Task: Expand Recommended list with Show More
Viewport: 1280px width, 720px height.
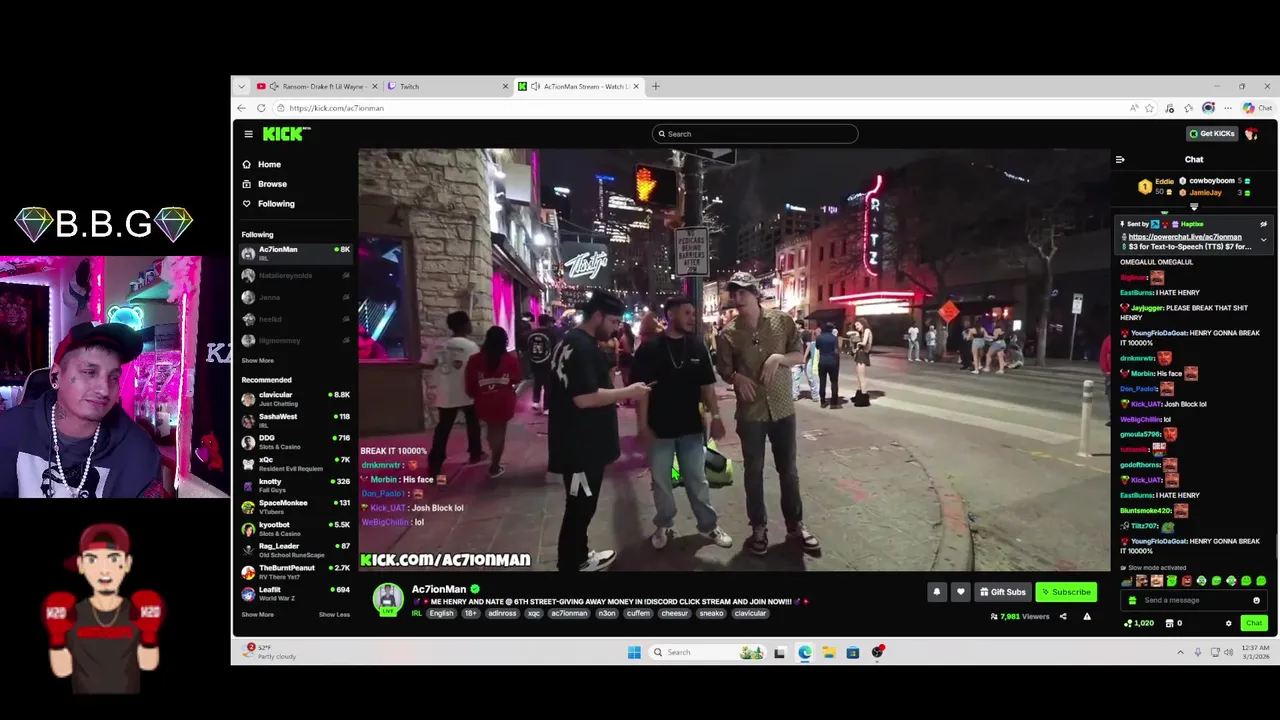Action: [257, 615]
